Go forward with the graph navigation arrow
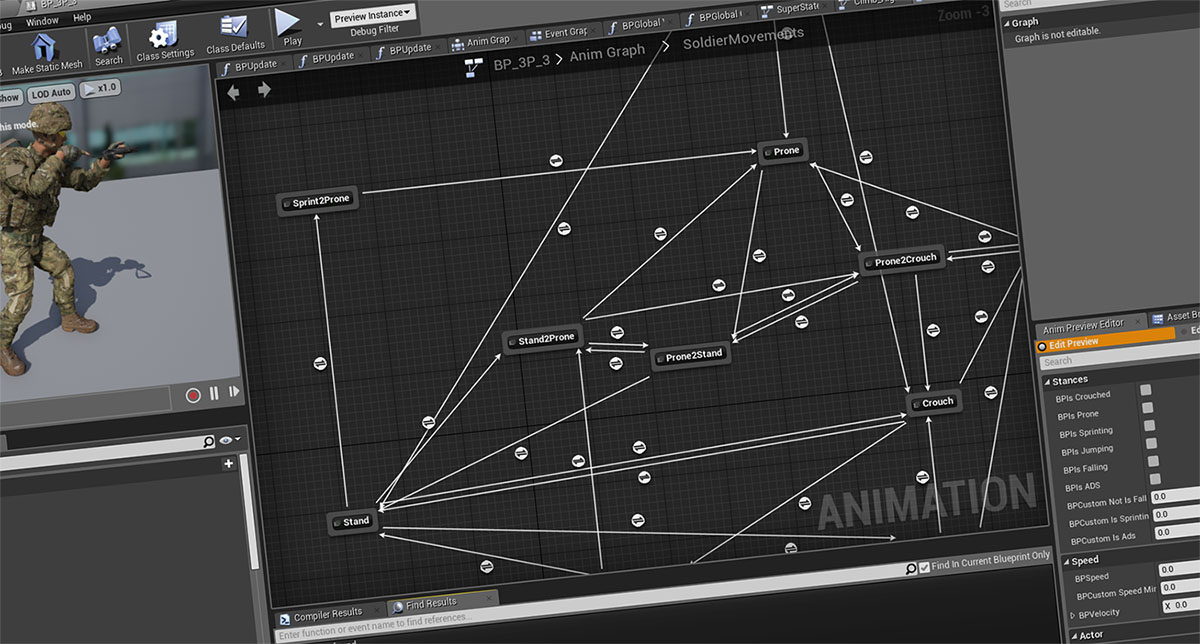Image resolution: width=1200 pixels, height=644 pixels. [264, 90]
